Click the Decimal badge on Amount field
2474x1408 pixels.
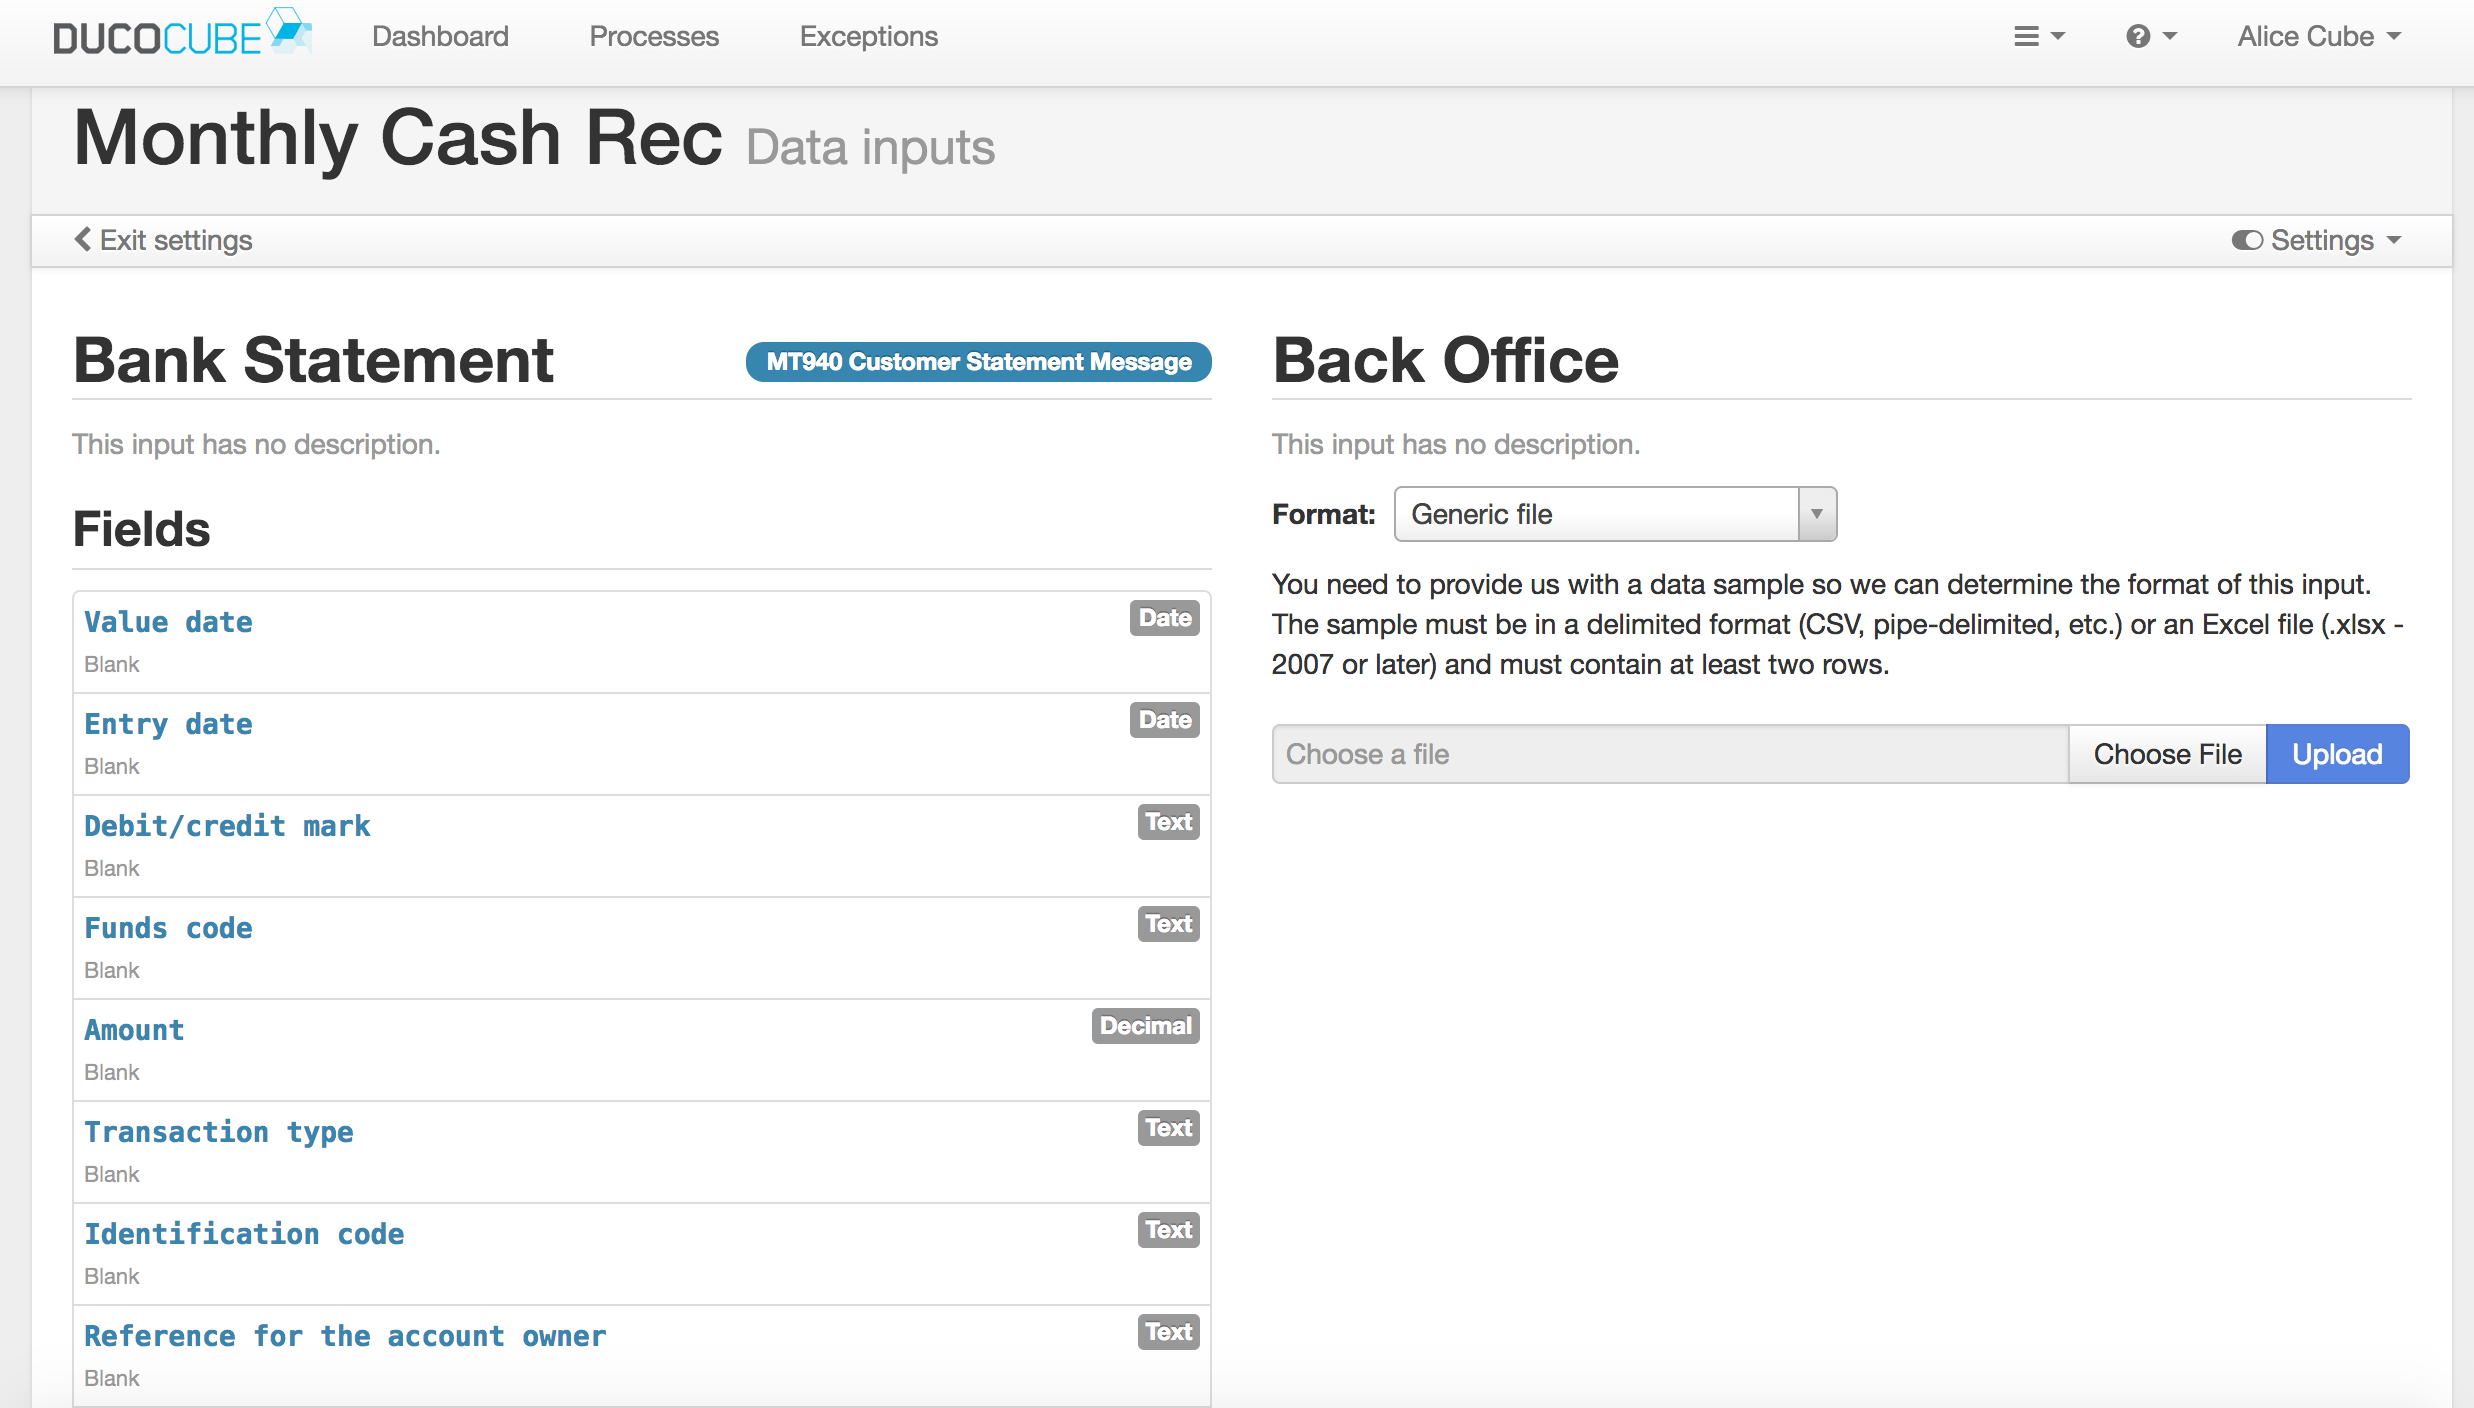(1145, 1026)
